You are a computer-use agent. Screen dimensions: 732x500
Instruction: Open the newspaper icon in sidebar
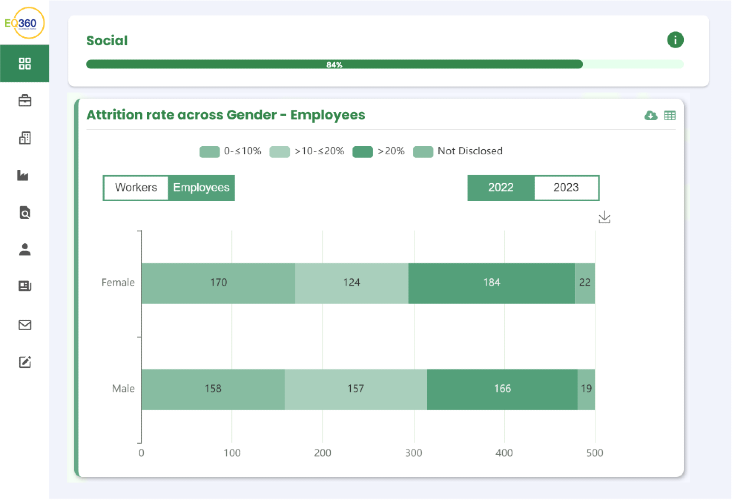click(25, 286)
